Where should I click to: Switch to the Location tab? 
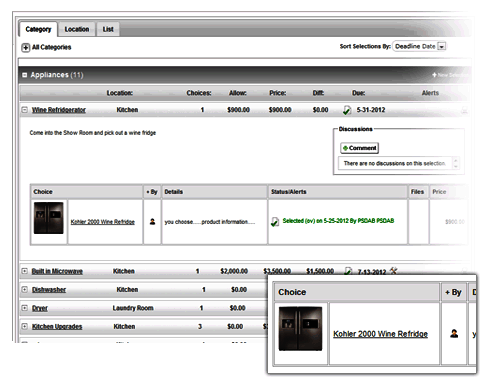(77, 29)
